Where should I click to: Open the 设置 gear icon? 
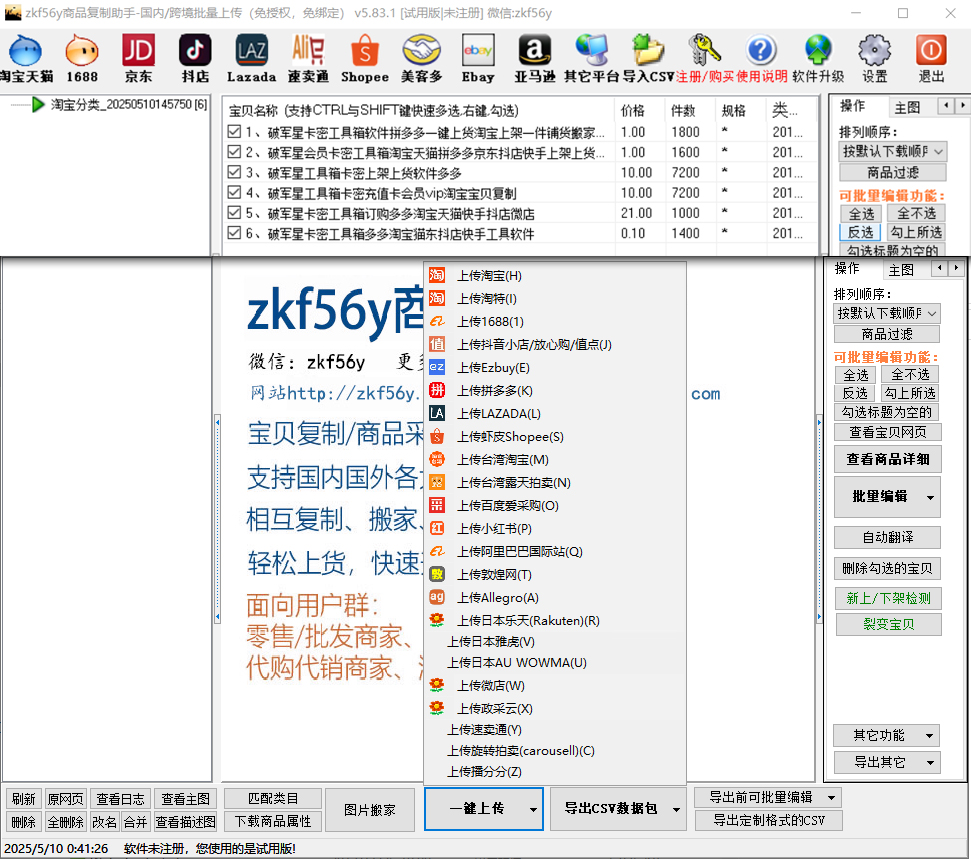(x=874, y=58)
